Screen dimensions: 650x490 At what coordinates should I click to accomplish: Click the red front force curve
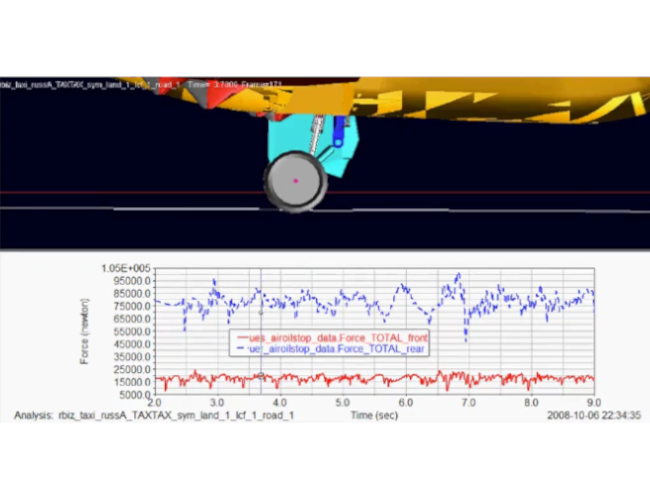(400, 380)
